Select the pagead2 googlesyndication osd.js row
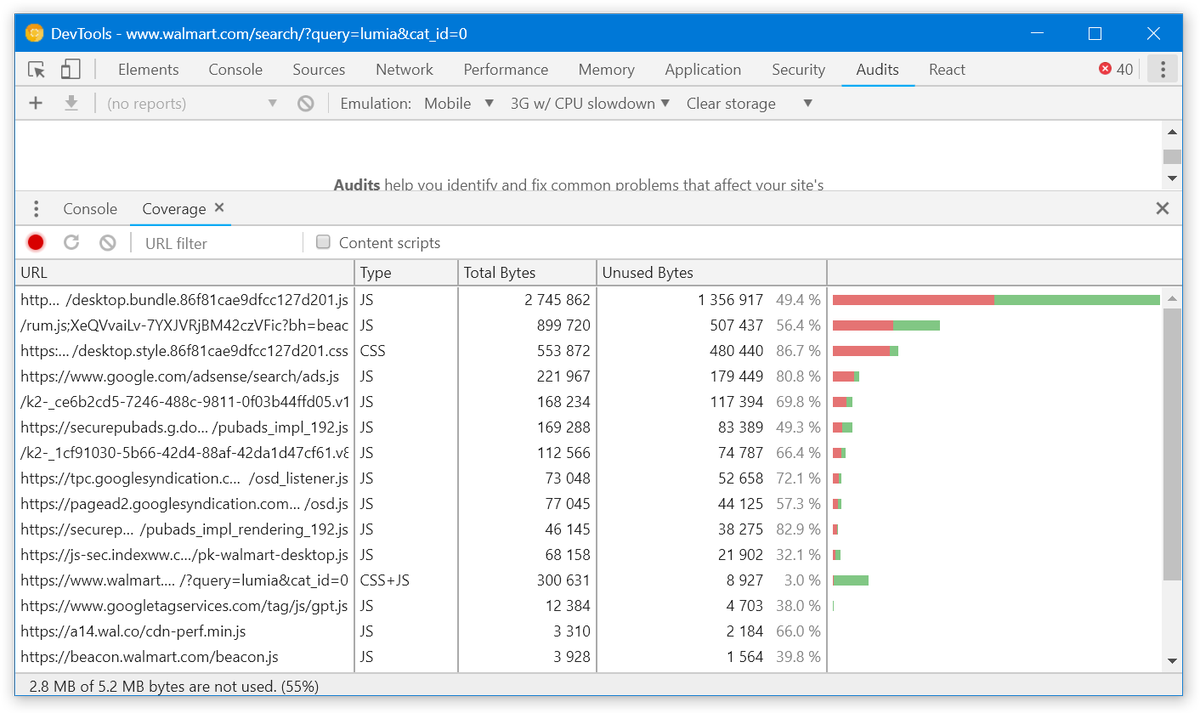The height and width of the screenshot is (713, 1200). pos(590,504)
